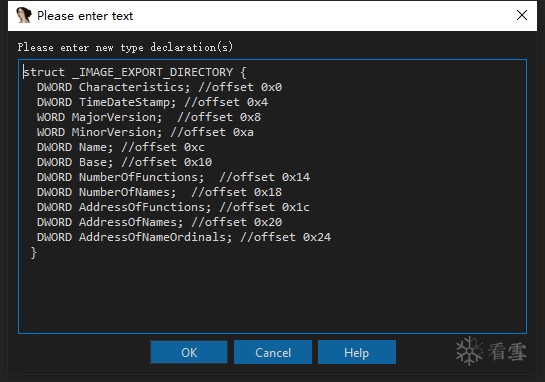Click the IDA portrait icon in title bar
The width and height of the screenshot is (545, 382).
point(24,15)
